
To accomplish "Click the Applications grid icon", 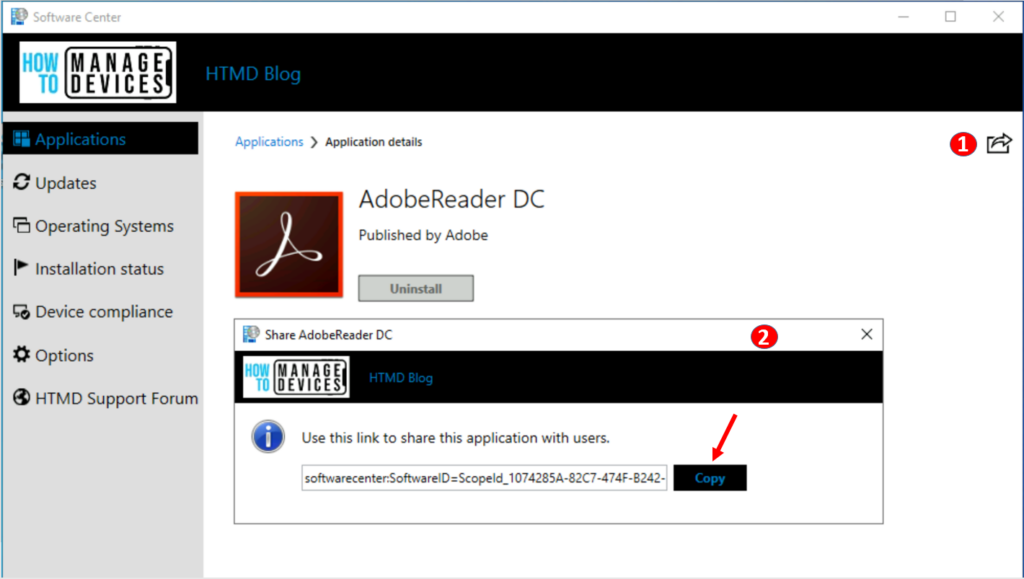I will click(22, 138).
